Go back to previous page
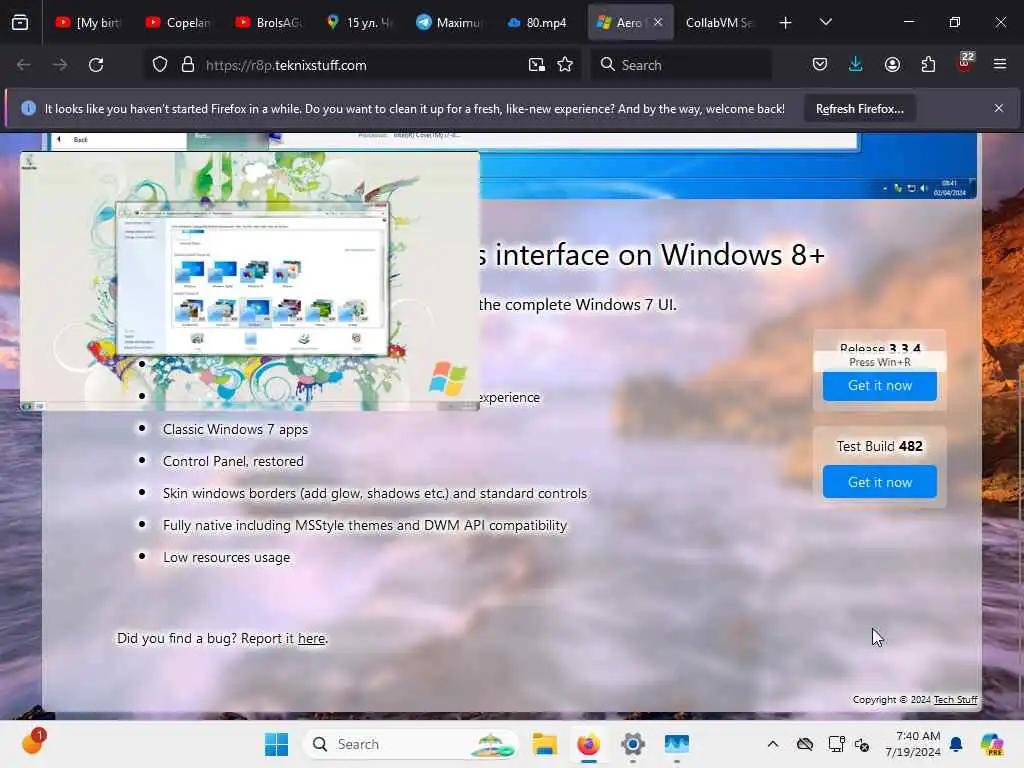This screenshot has height=768, width=1024. tap(24, 65)
